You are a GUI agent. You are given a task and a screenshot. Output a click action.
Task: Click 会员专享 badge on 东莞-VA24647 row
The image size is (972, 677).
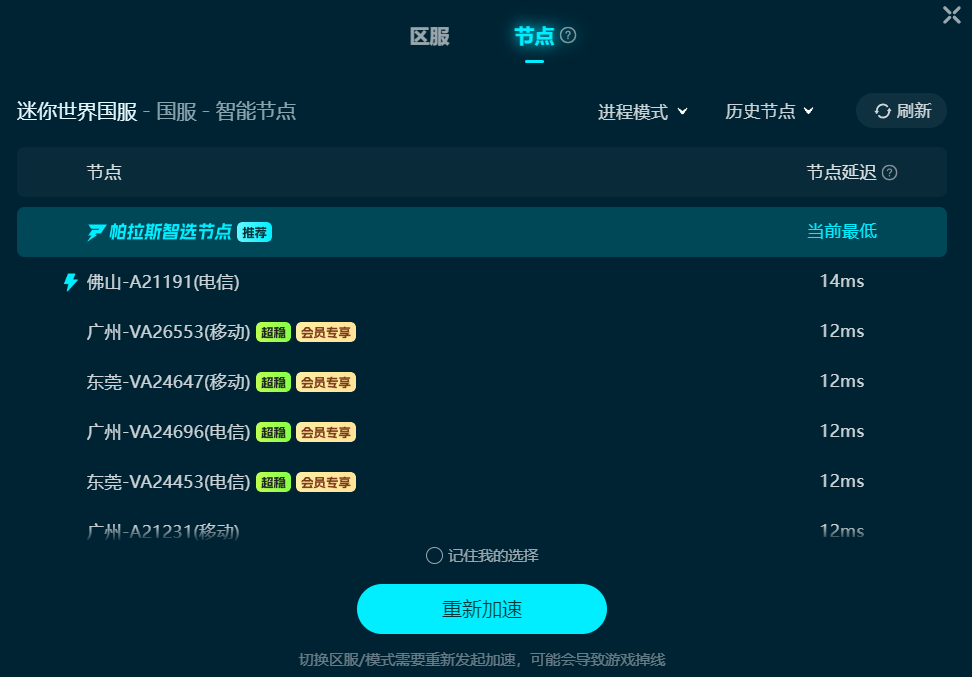tap(326, 383)
